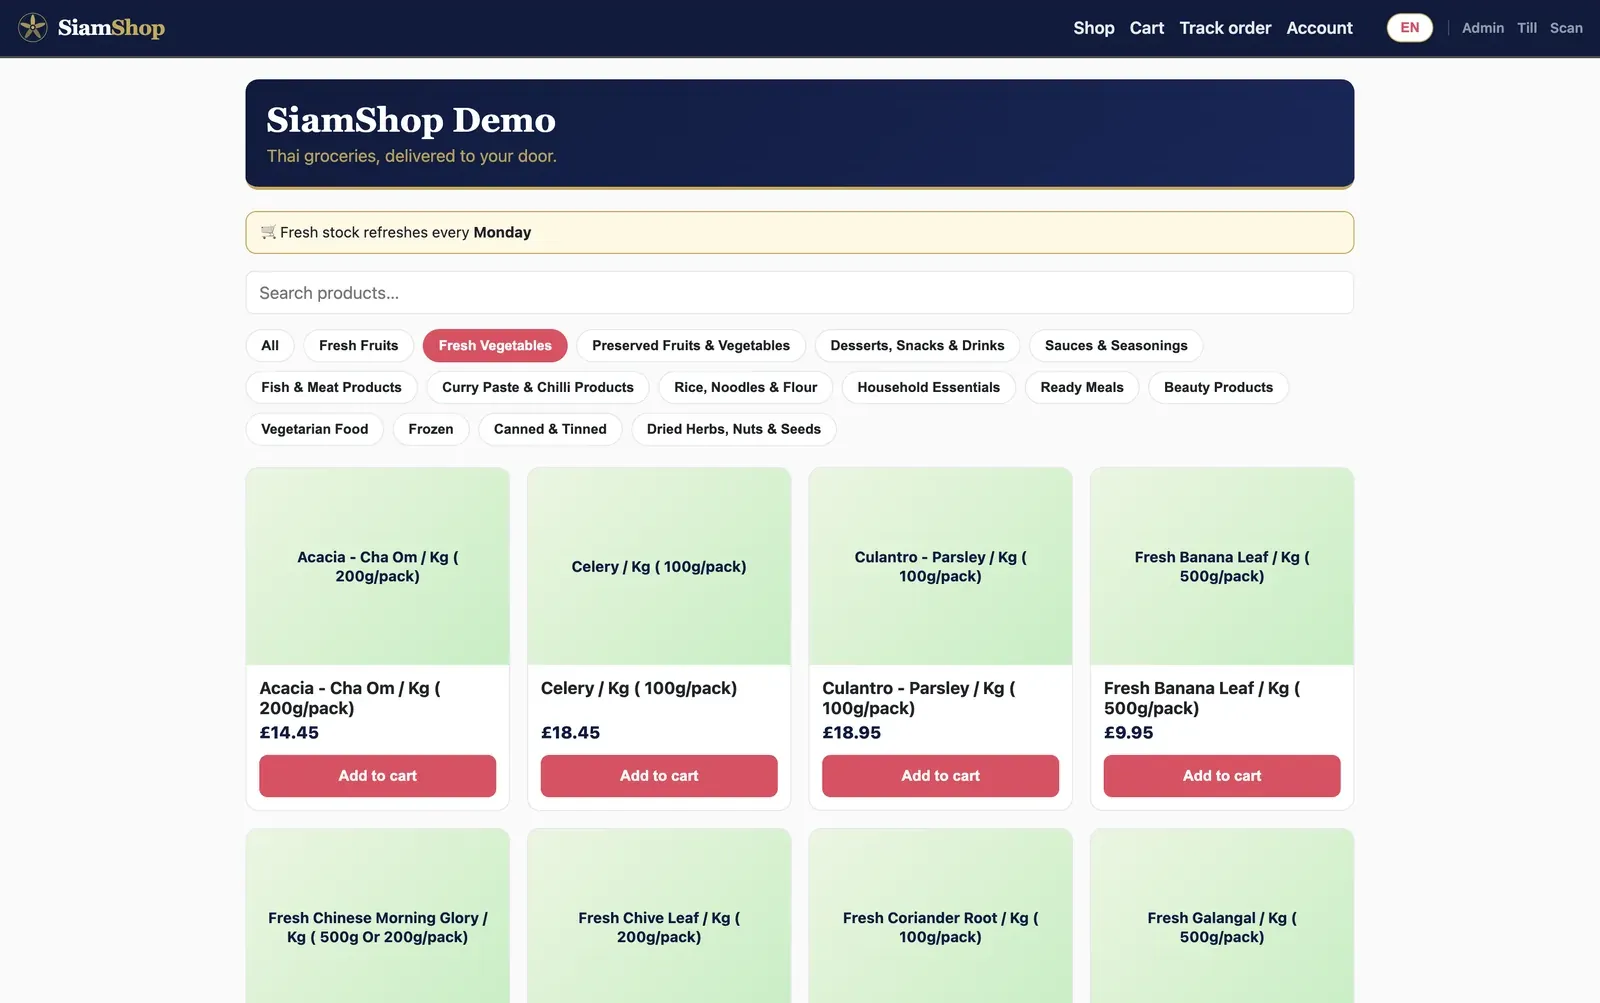The width and height of the screenshot is (1600, 1003).
Task: Open Track order page
Action: click(x=1225, y=28)
